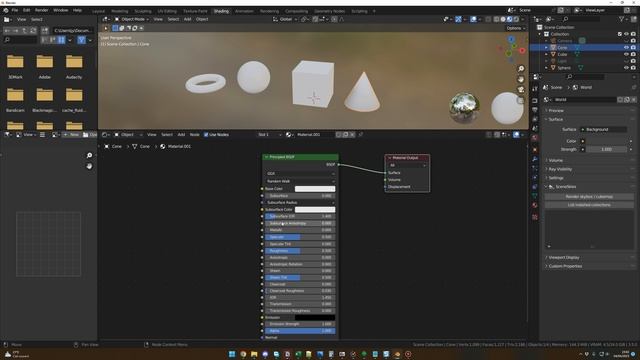This screenshot has width=640, height=360.
Task: Open the Modifiers wrench tab icon
Action: click(535, 159)
